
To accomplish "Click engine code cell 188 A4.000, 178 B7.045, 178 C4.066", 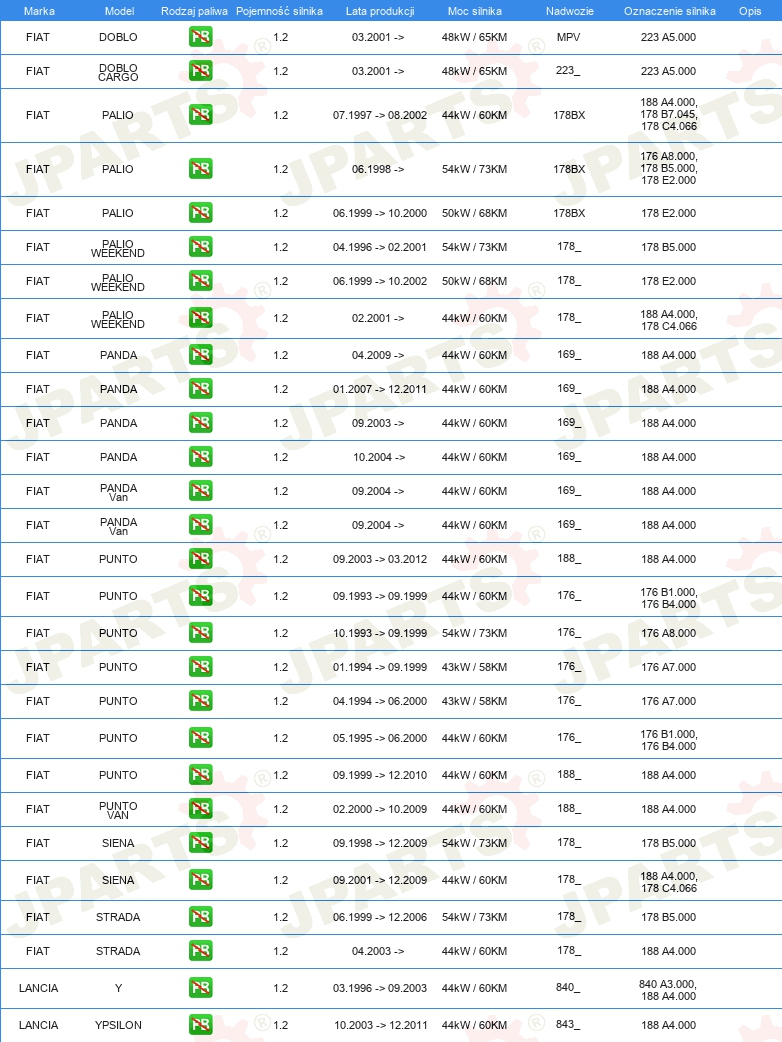I will [x=669, y=115].
